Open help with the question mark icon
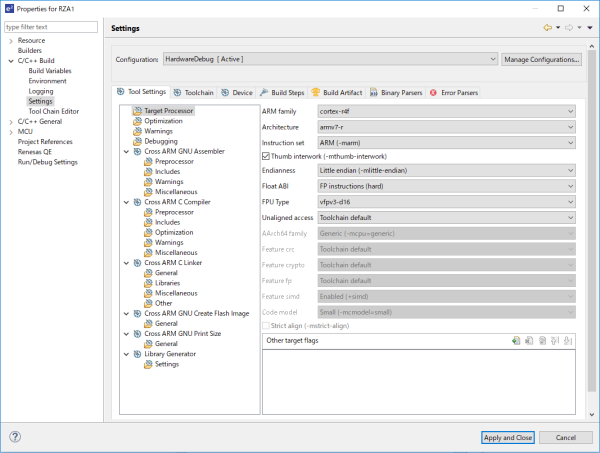Screen dimensions: 600x453 coord(16,437)
